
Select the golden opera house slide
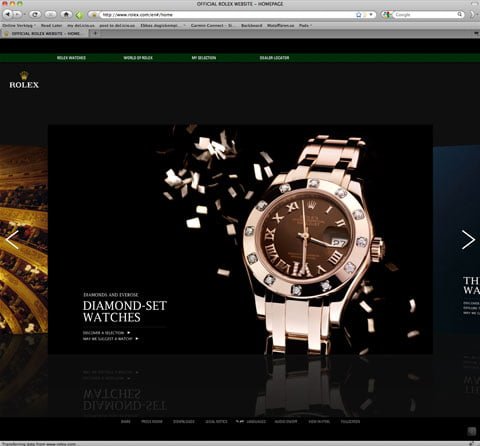click(x=24, y=239)
